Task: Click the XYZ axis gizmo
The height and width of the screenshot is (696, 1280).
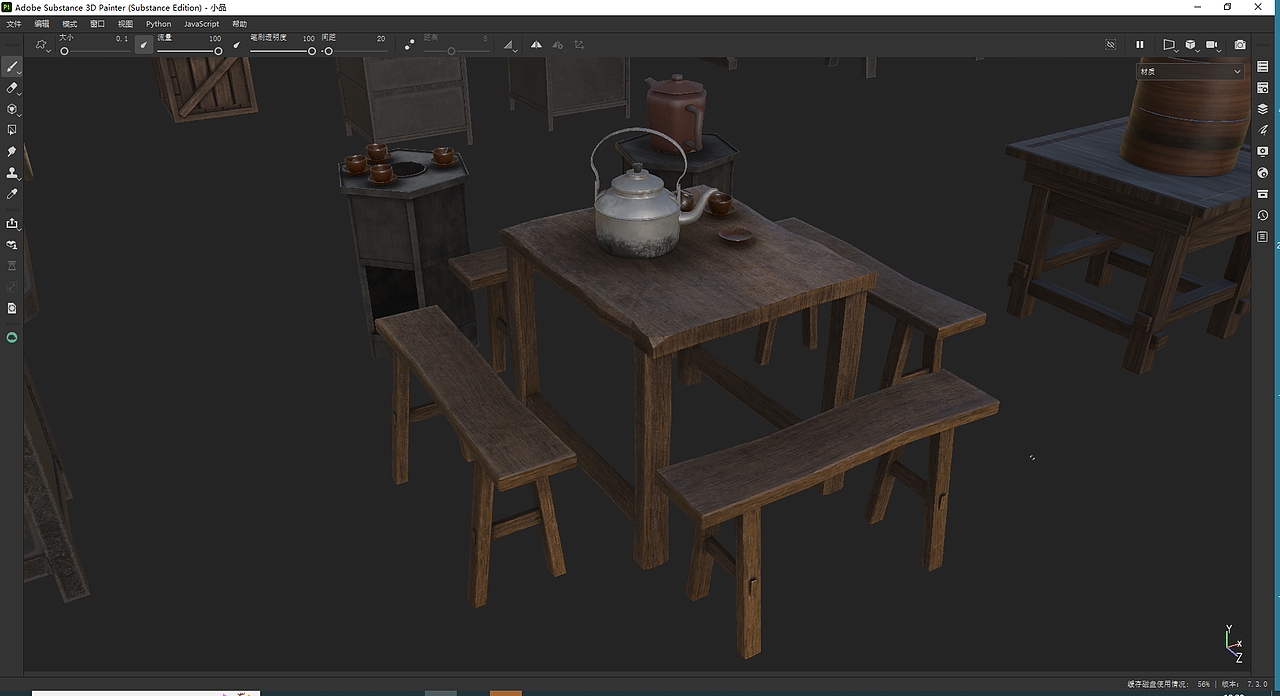Action: (x=1234, y=644)
